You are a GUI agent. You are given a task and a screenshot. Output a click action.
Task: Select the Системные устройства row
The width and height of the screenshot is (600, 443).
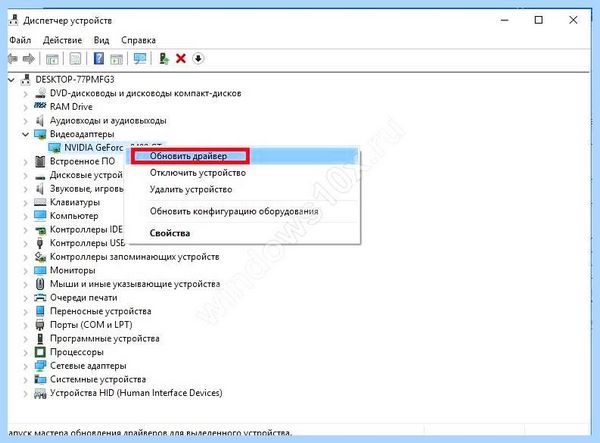[x=98, y=379]
